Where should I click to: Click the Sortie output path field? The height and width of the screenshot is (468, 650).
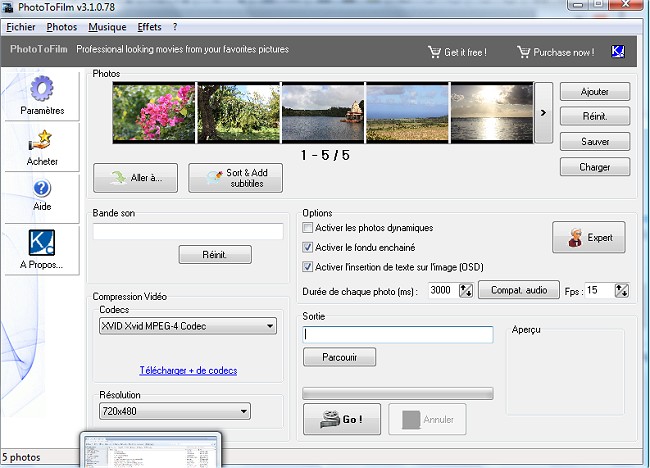pyautogui.click(x=398, y=335)
